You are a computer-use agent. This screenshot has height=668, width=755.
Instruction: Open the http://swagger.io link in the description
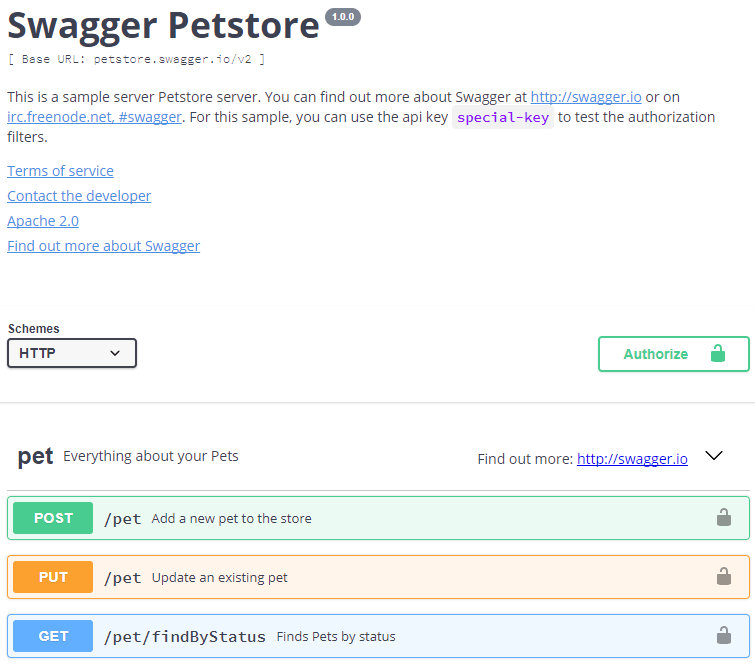pos(586,97)
